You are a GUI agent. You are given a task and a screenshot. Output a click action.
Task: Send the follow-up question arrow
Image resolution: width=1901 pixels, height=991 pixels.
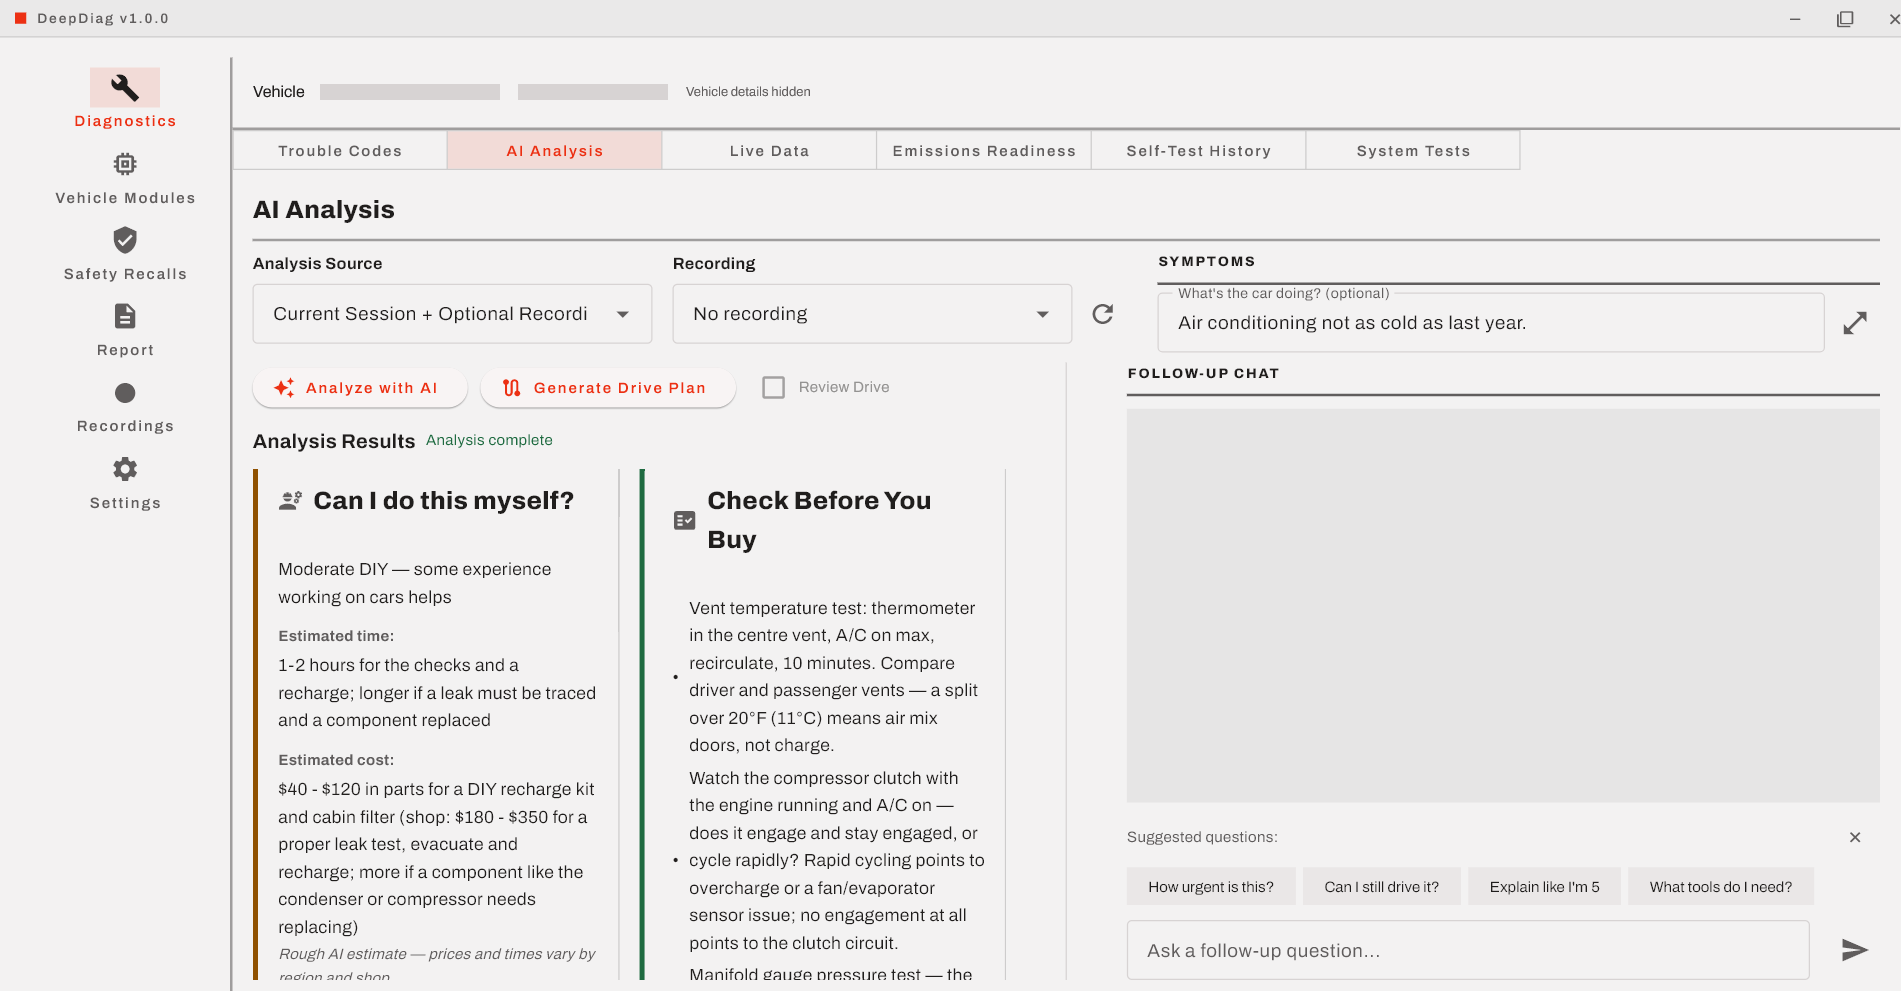pyautogui.click(x=1855, y=950)
